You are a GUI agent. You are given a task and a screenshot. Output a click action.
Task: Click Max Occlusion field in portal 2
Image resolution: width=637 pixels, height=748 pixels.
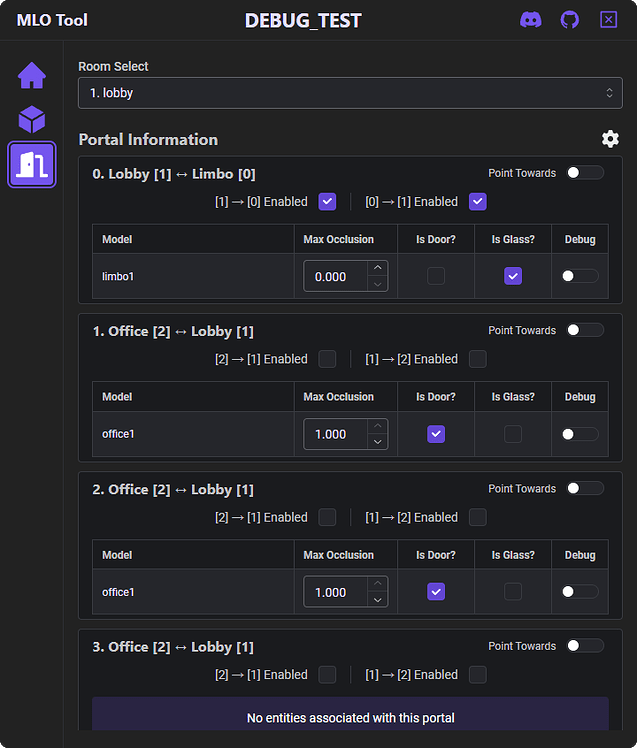[335, 592]
